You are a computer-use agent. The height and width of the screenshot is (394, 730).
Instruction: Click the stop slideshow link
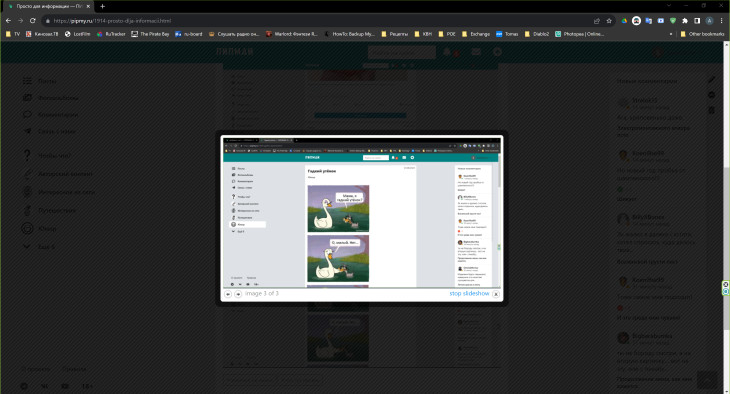click(469, 293)
